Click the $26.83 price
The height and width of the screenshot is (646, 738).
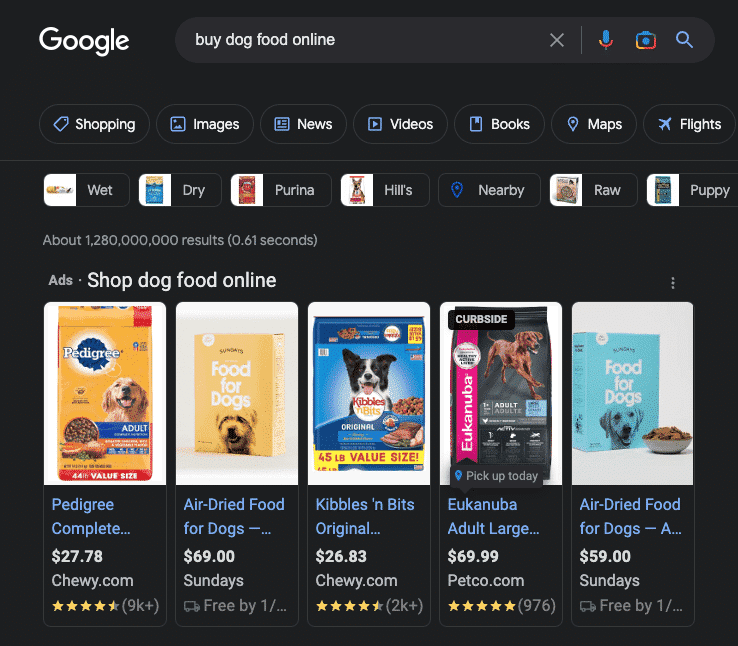(x=341, y=556)
